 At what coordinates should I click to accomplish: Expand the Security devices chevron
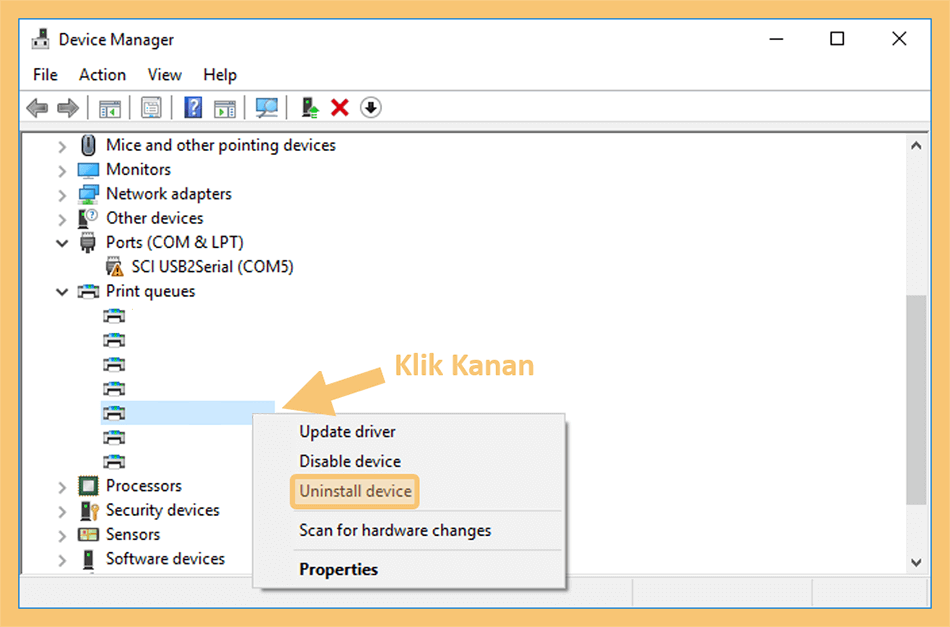coord(62,511)
